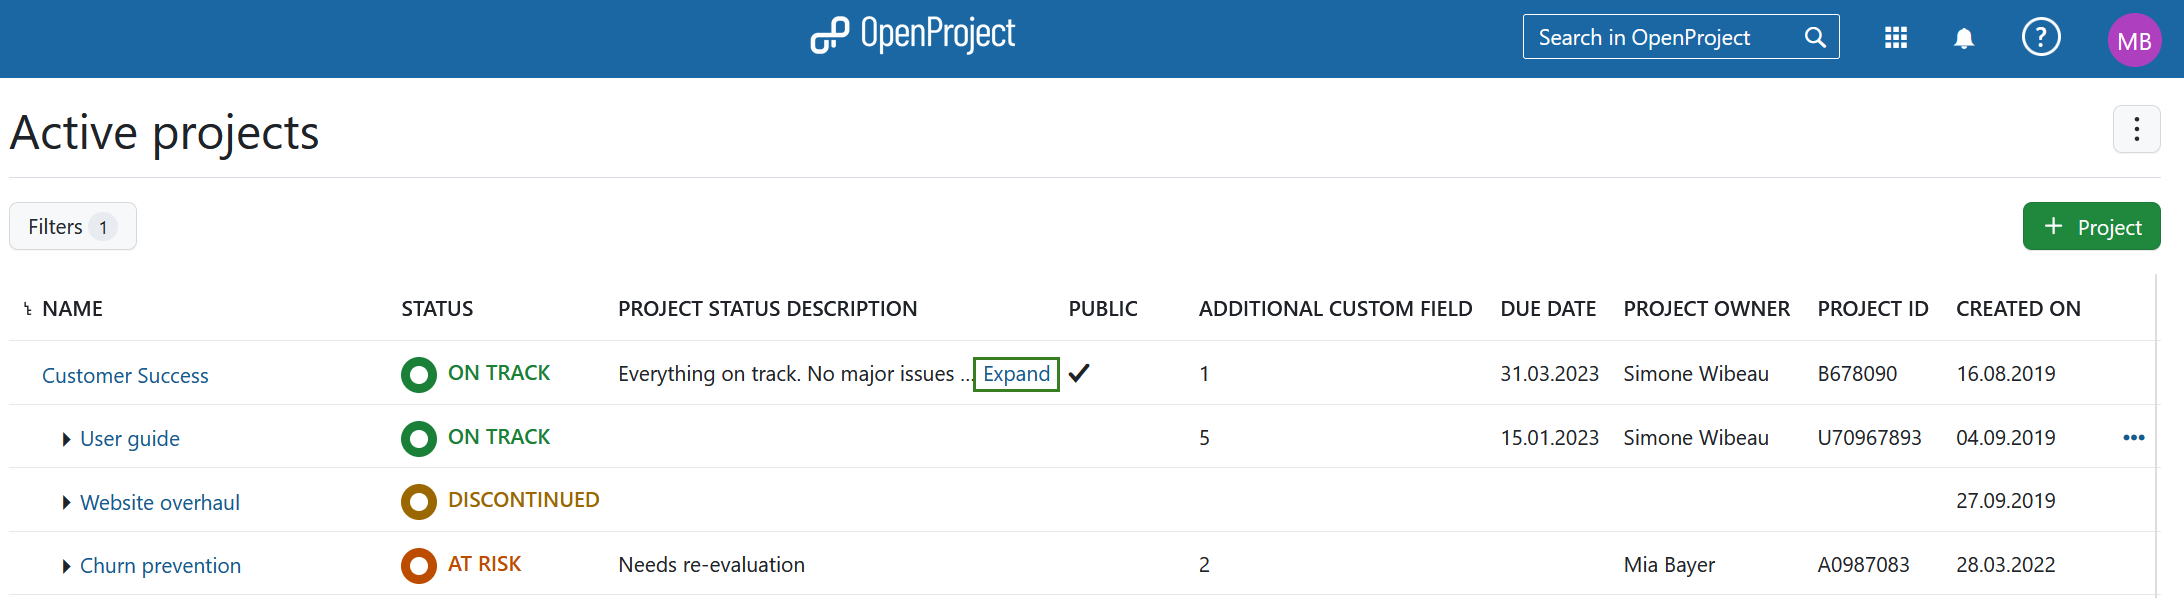This screenshot has width=2184, height=598.
Task: Open the help question mark icon
Action: point(2040,38)
